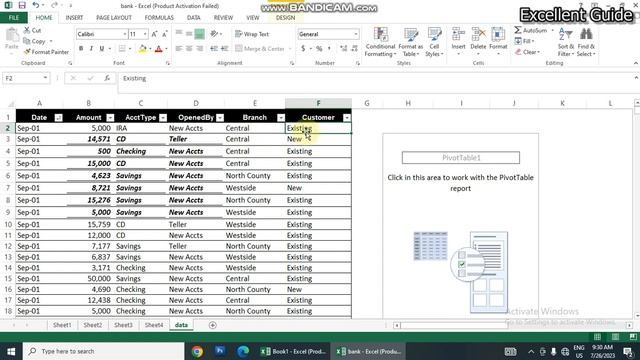
Task: Switch to Sheet1 worksheet tab
Action: click(62, 325)
